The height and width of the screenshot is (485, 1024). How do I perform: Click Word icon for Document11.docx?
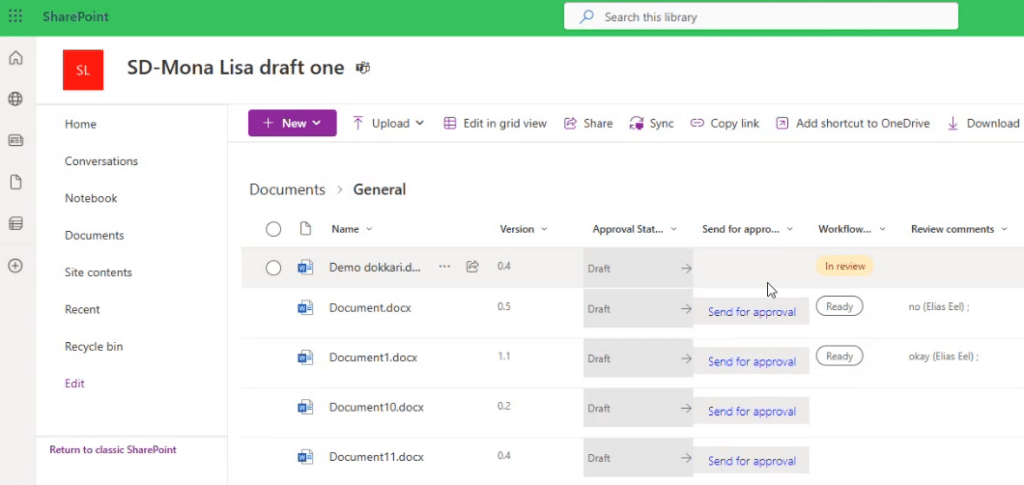click(x=305, y=457)
